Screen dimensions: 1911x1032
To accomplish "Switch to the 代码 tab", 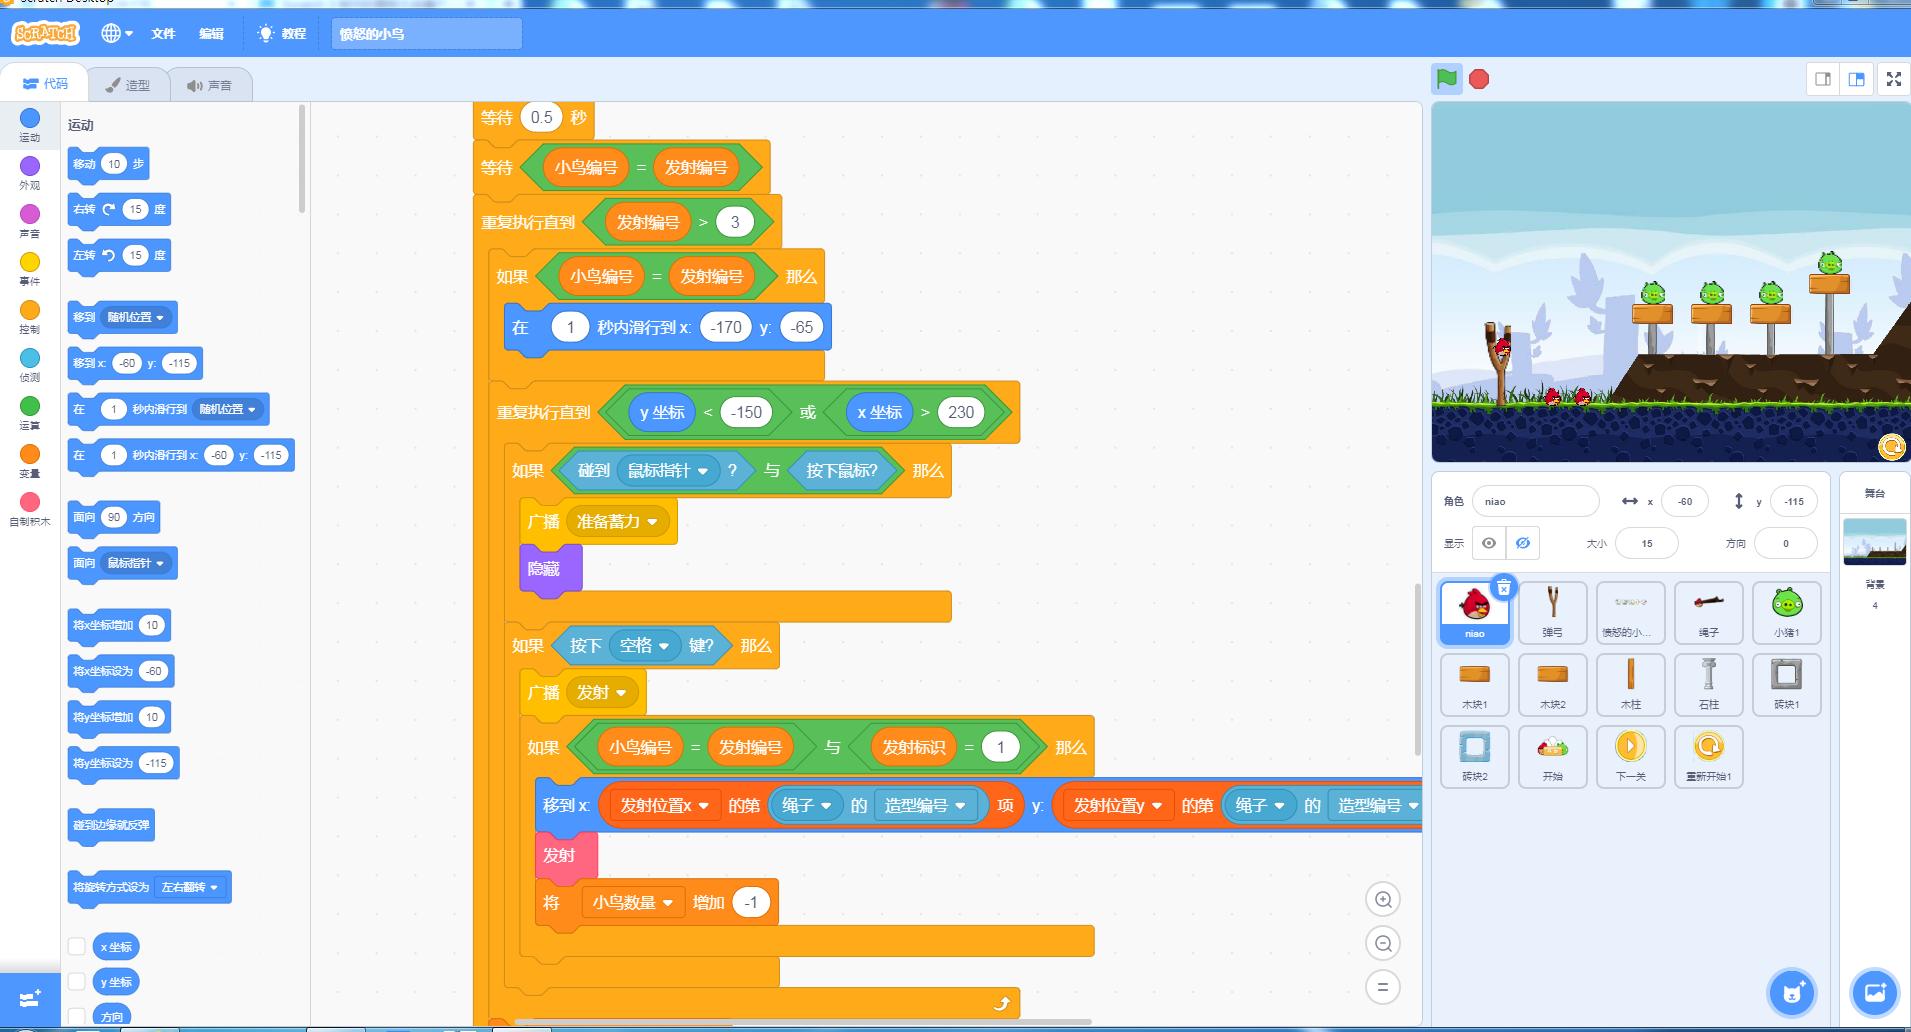I will click(x=45, y=84).
